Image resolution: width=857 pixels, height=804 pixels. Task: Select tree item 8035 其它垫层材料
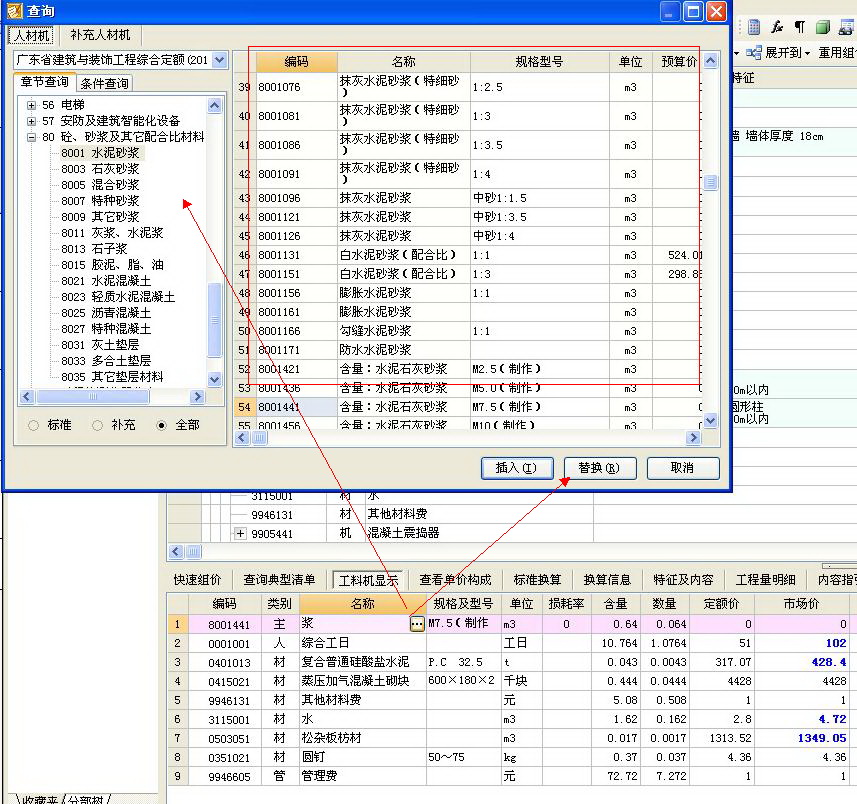tap(112, 377)
